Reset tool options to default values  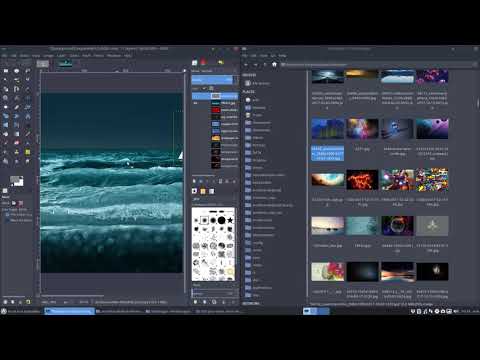[x=28, y=302]
